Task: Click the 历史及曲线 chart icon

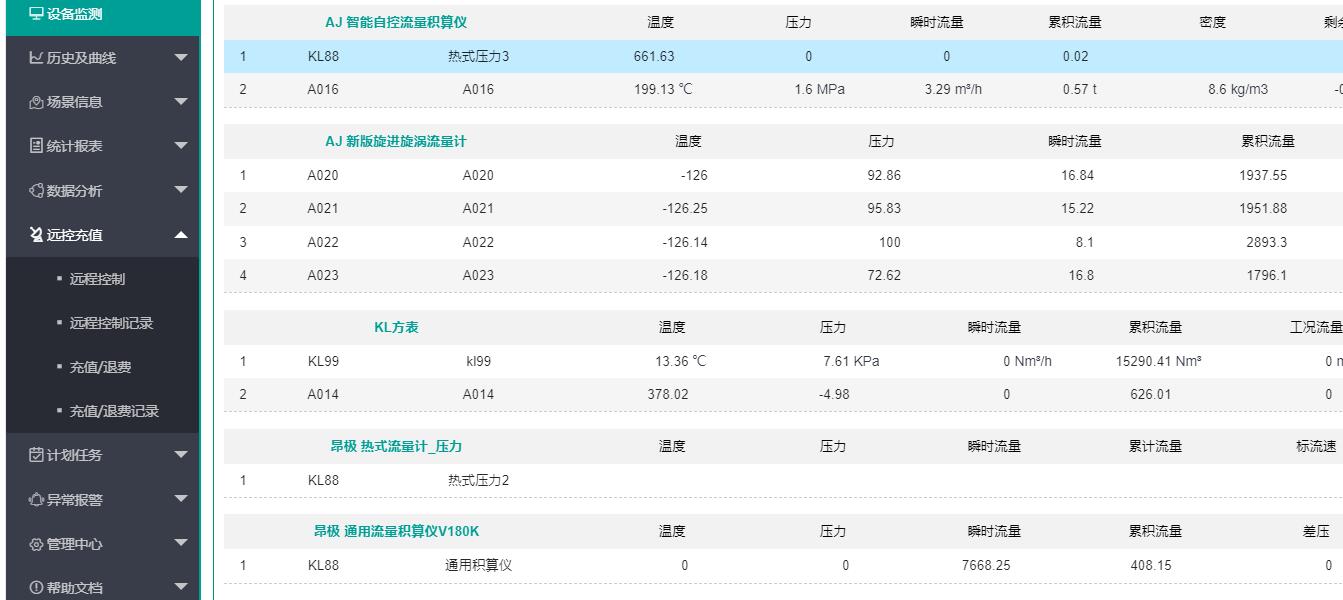Action: click(x=36, y=58)
